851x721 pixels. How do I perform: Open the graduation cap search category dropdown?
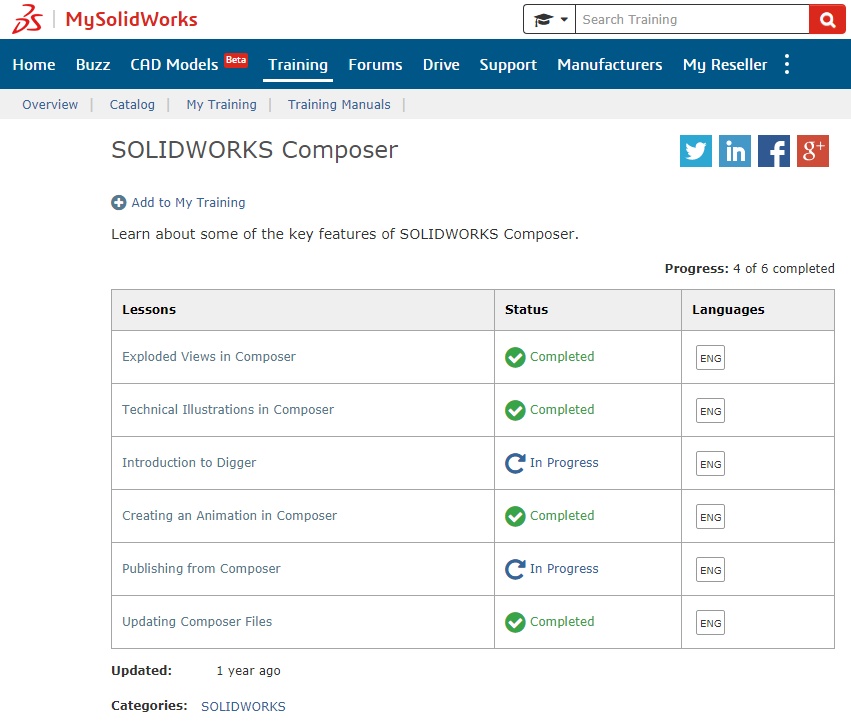[549, 20]
